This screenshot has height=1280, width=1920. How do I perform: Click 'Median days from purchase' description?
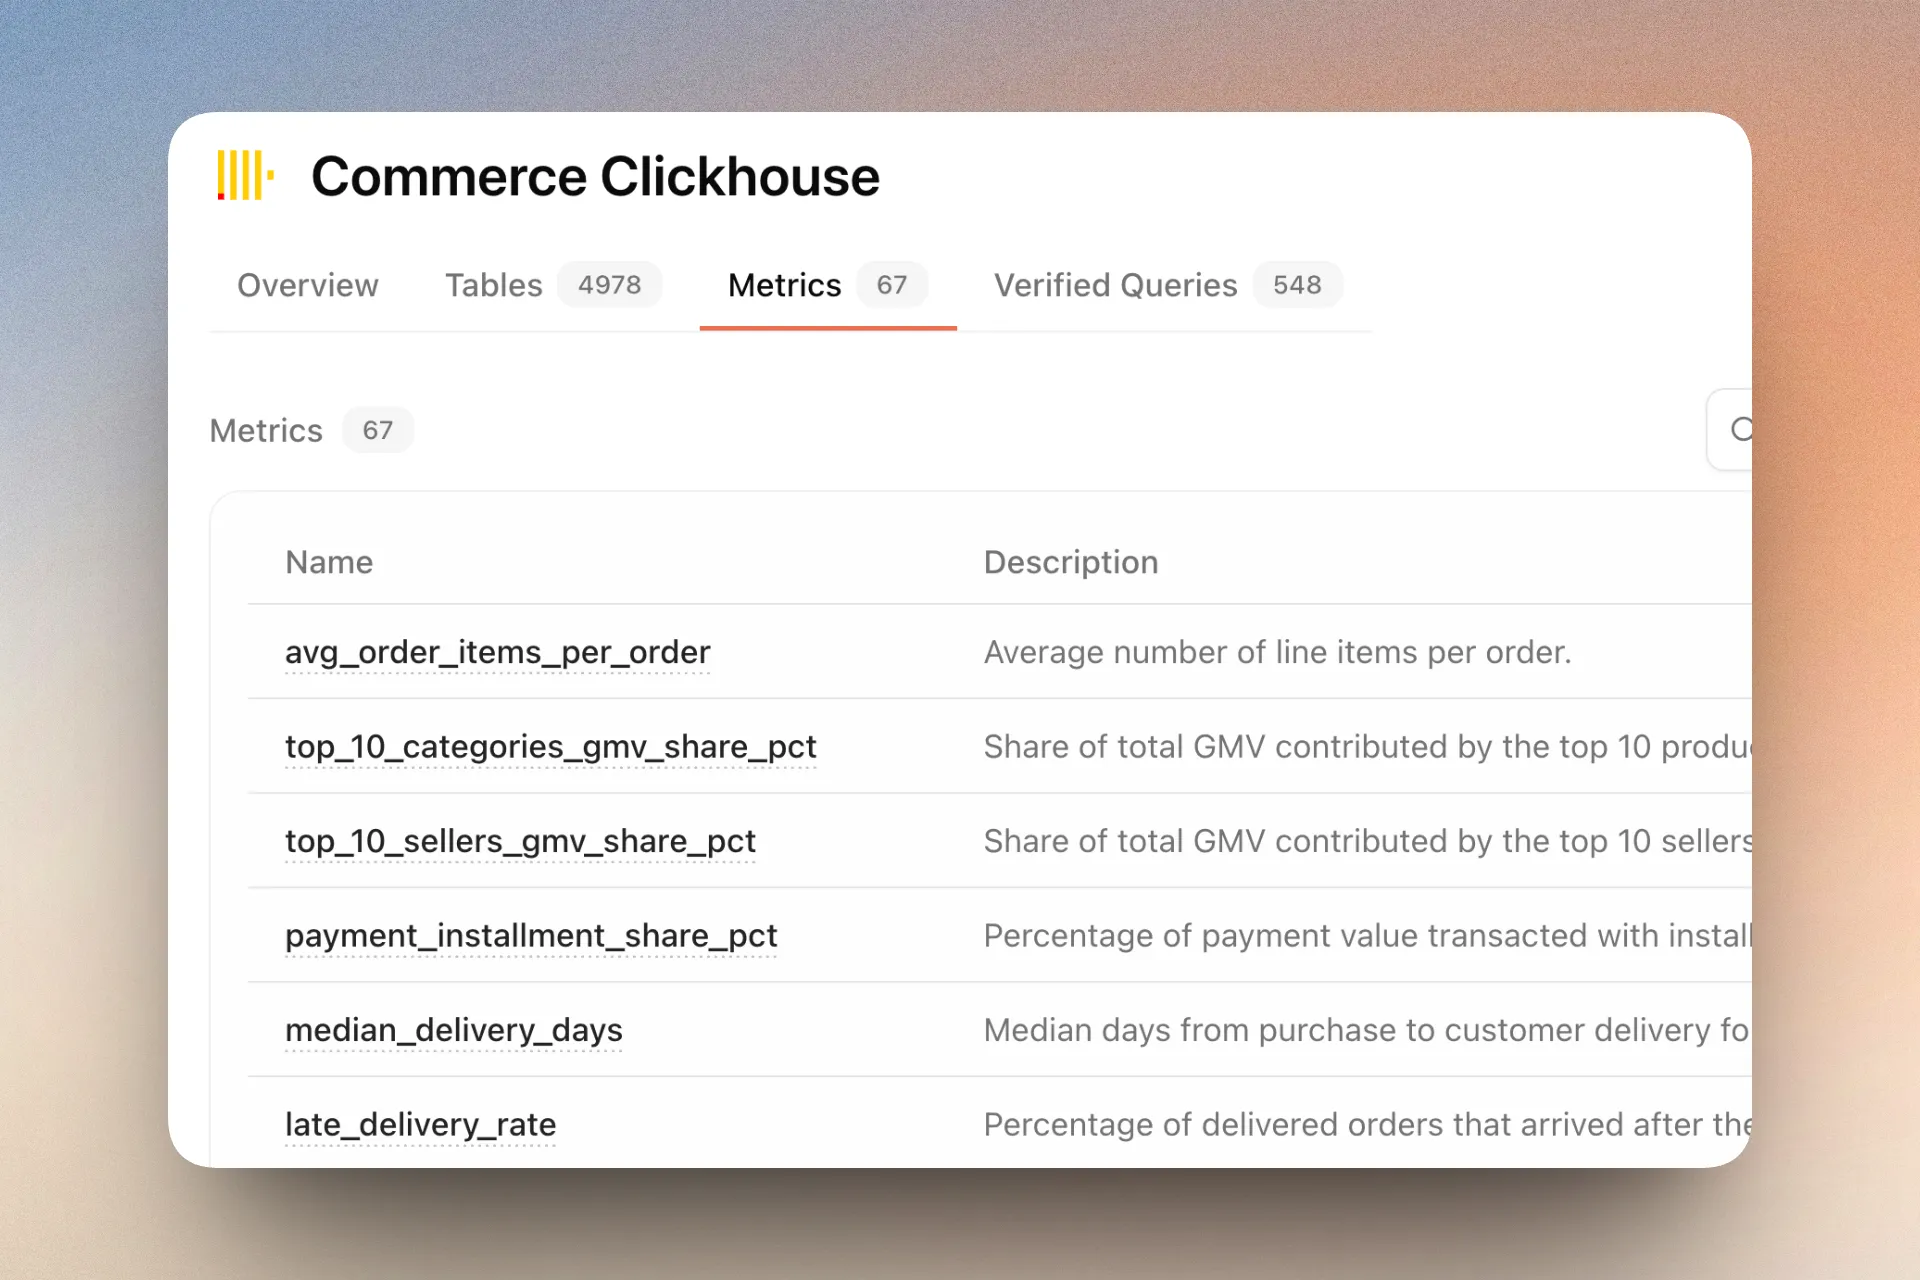pos(1367,1030)
